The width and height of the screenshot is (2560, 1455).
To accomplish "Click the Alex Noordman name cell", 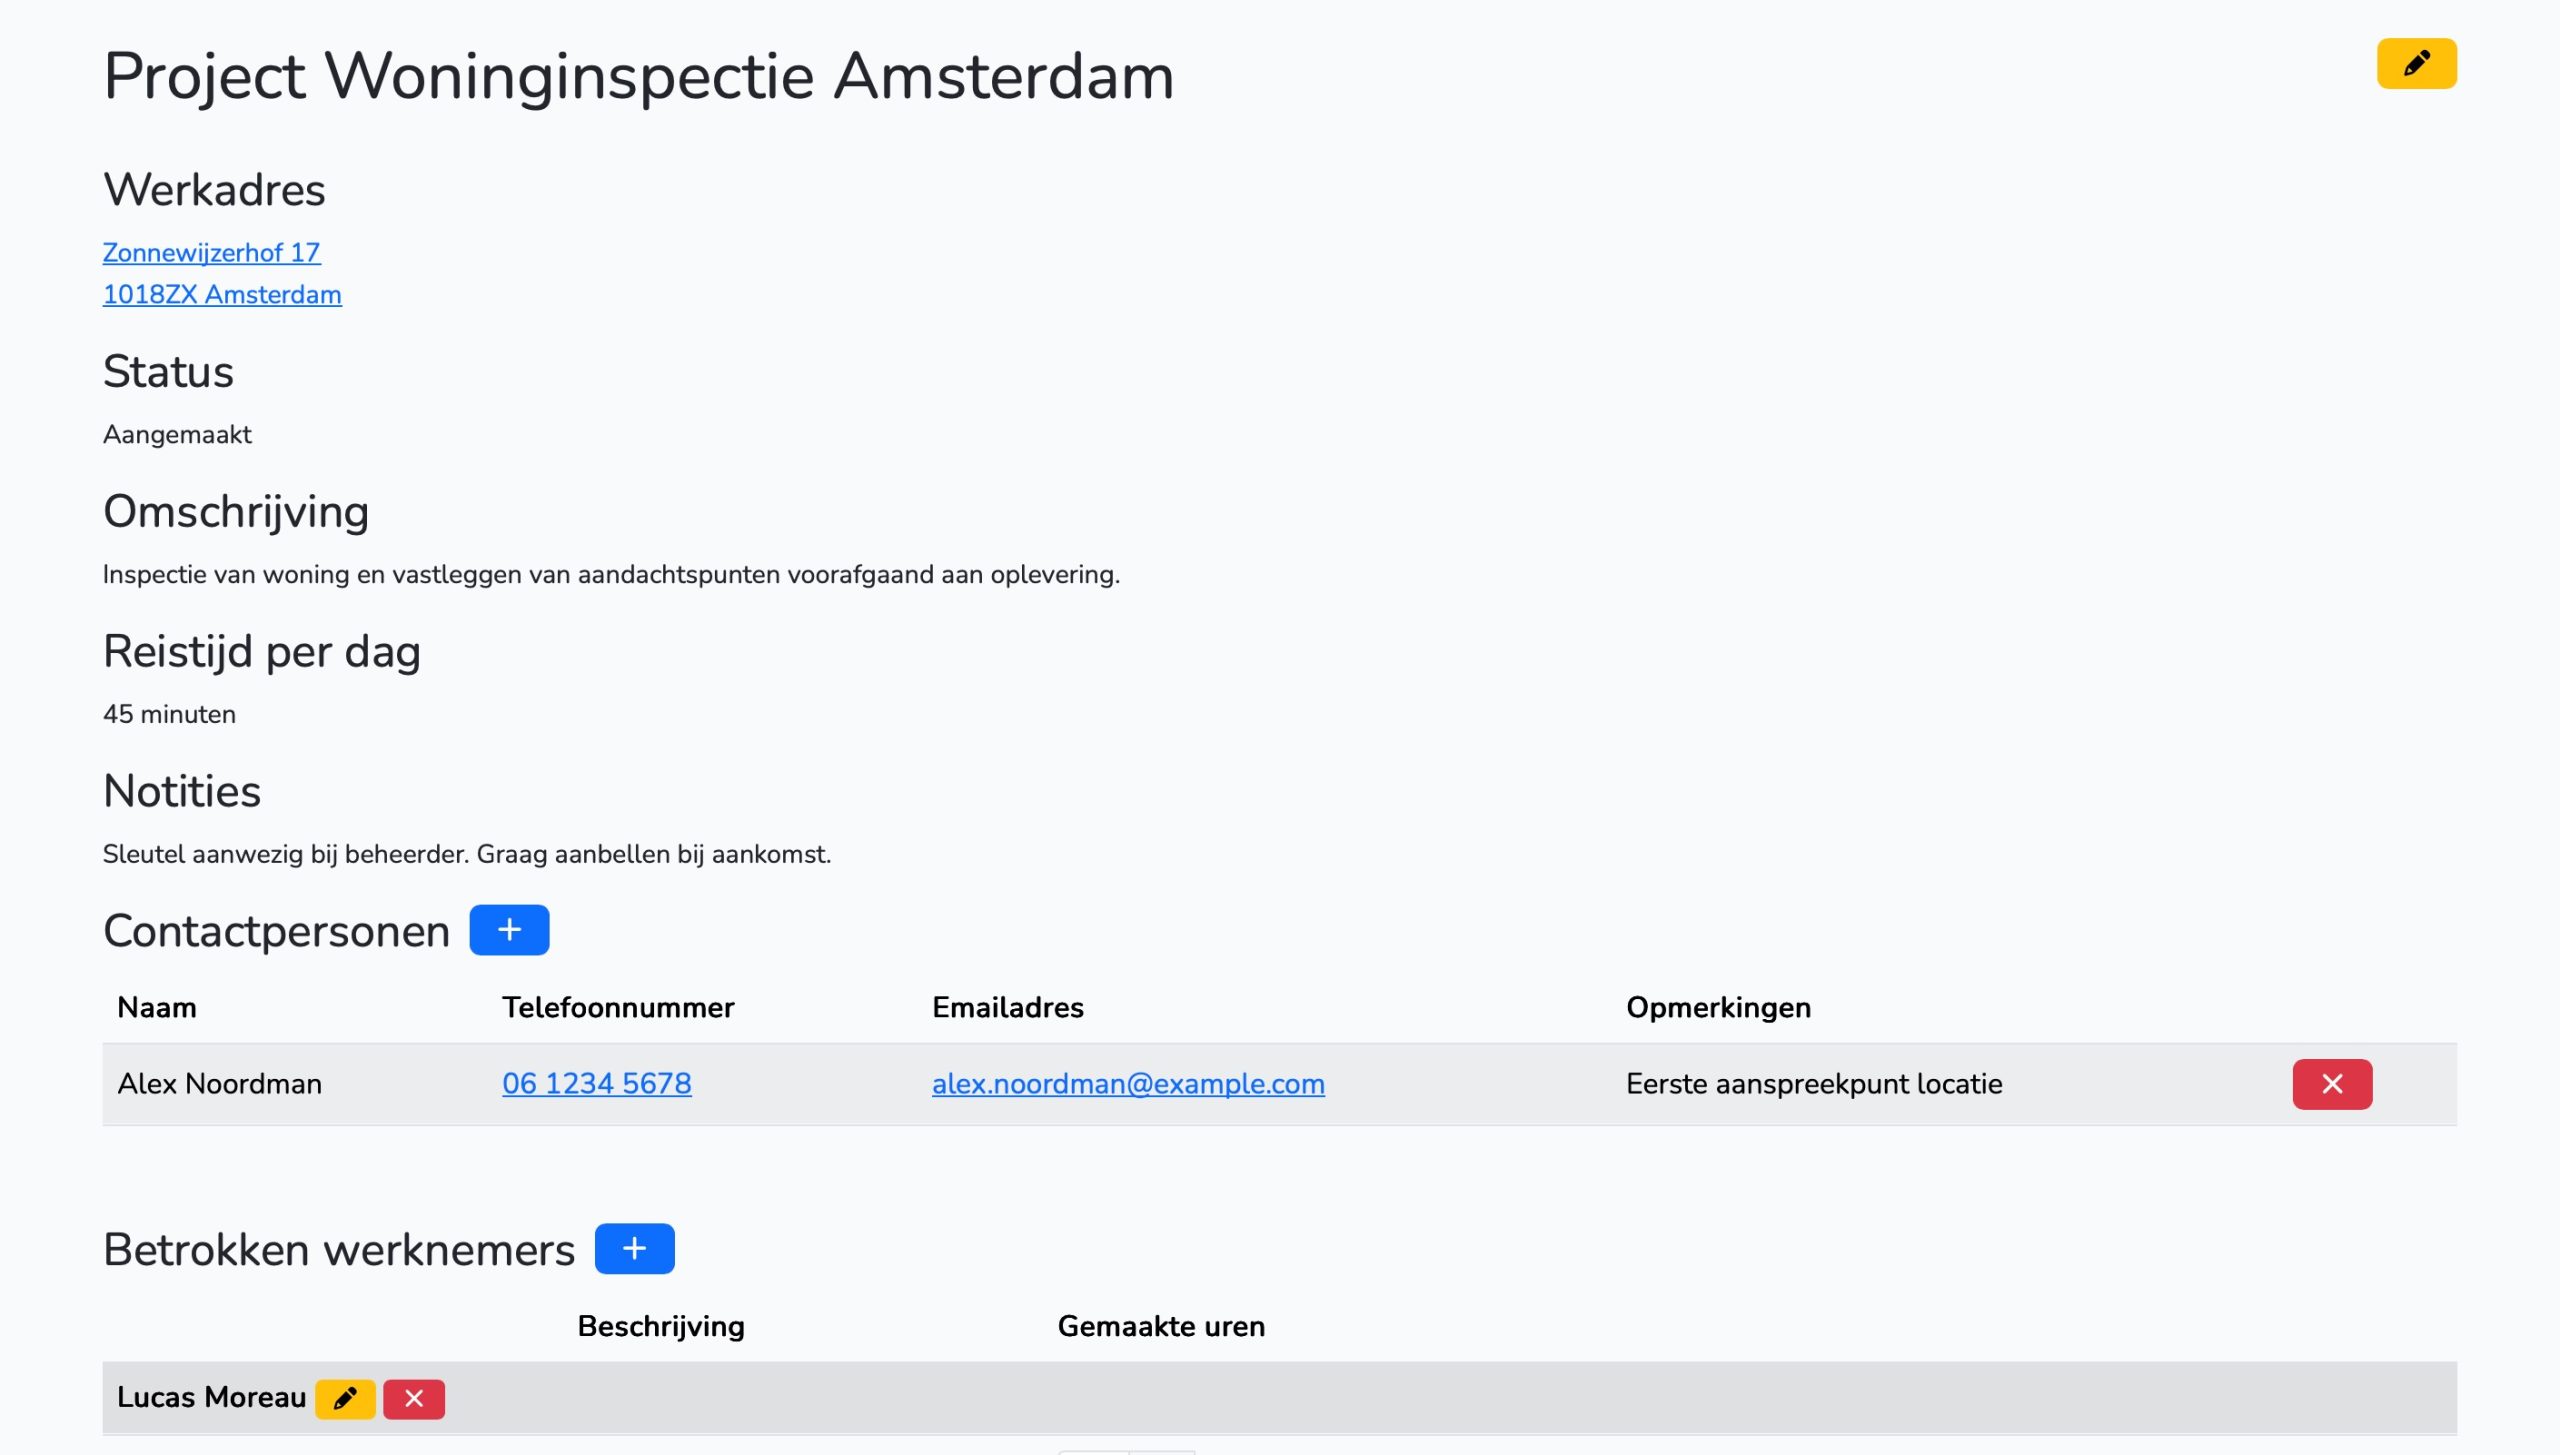I will point(219,1084).
